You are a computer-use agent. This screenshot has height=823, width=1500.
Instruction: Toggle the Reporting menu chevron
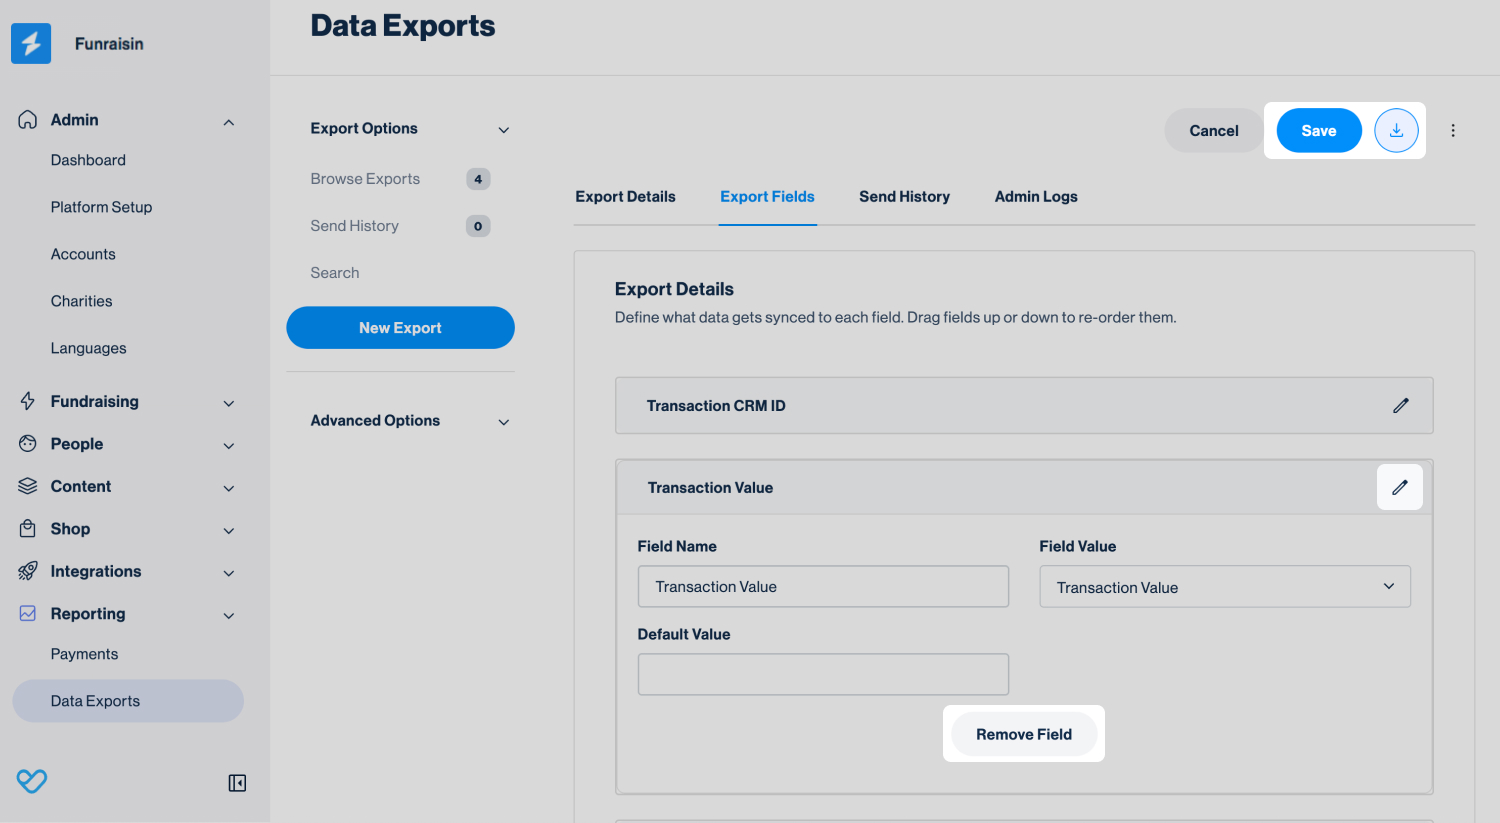pos(229,615)
